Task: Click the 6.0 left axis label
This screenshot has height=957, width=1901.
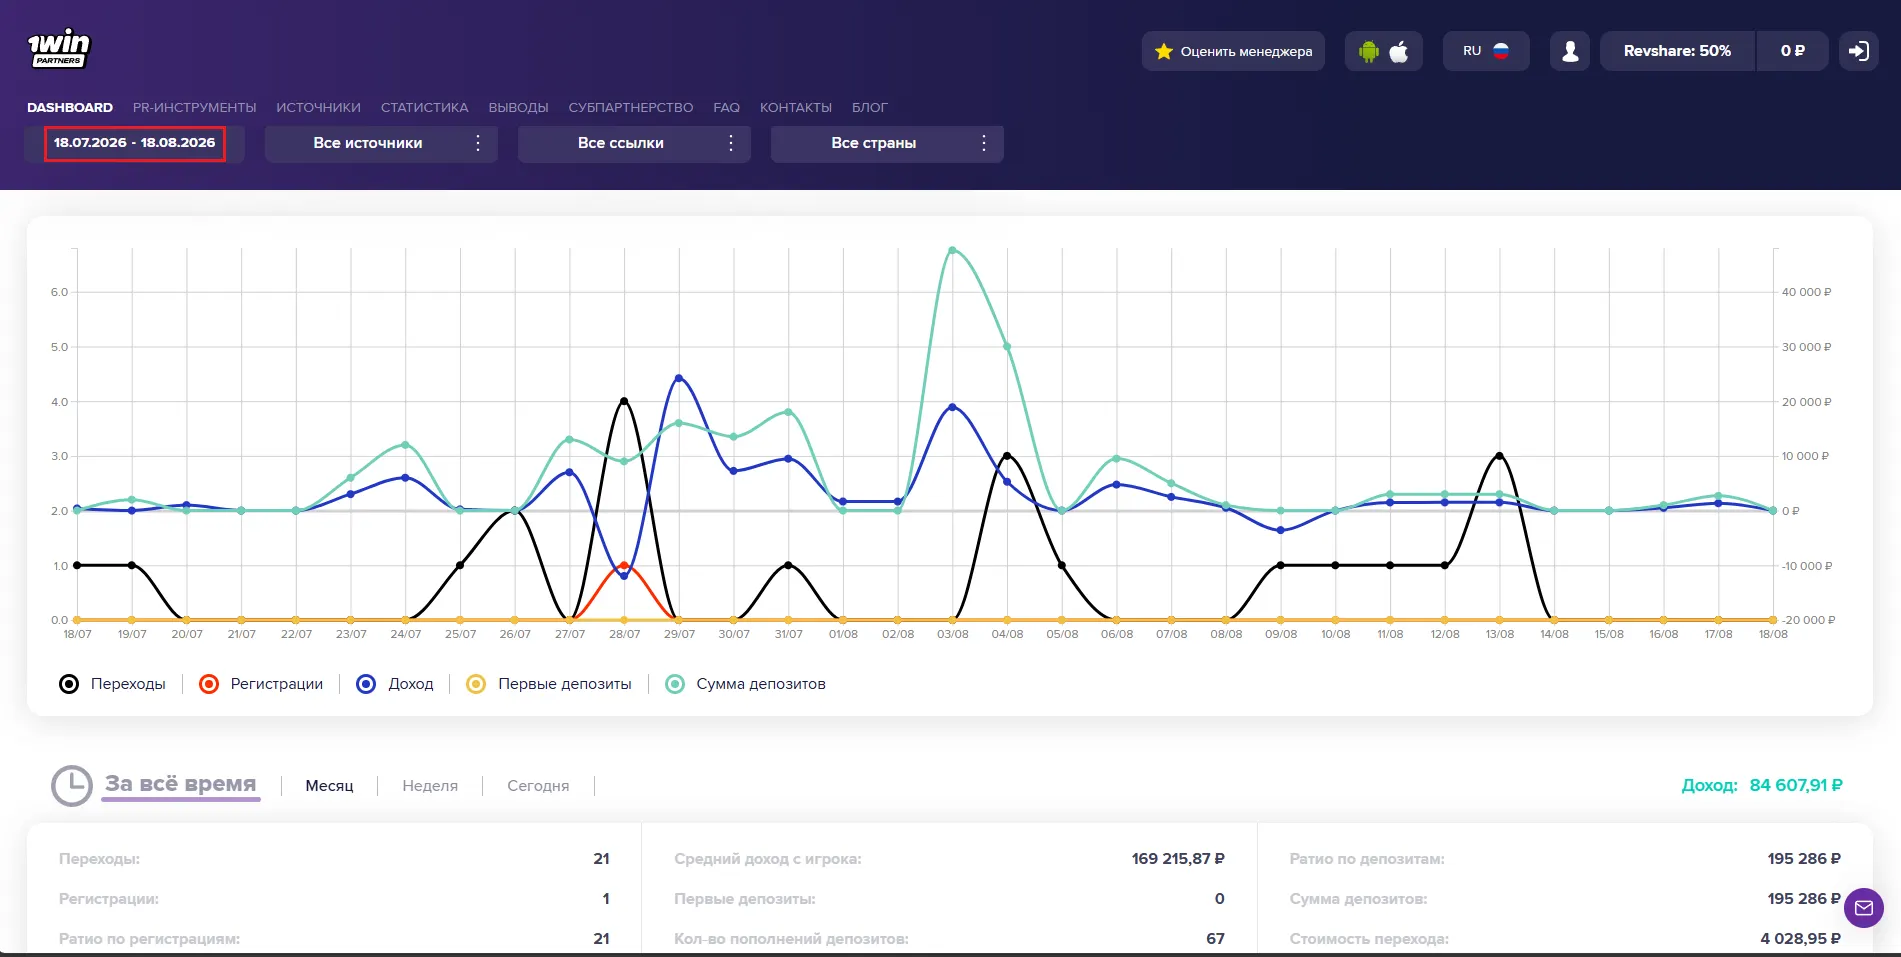Action: [x=59, y=292]
